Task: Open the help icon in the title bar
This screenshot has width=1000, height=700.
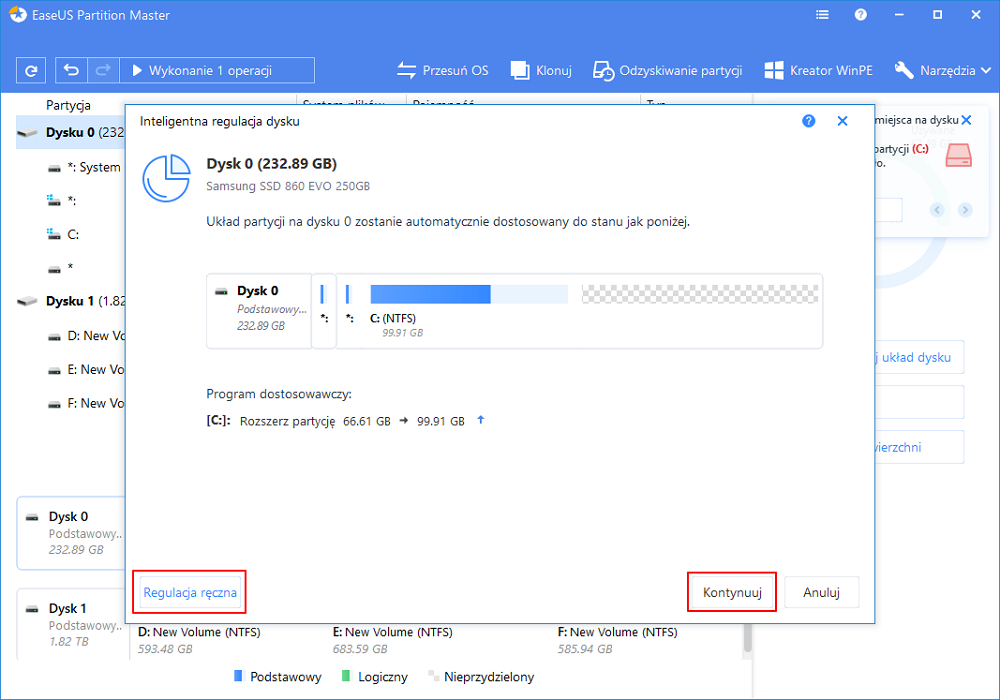Action: 861,15
